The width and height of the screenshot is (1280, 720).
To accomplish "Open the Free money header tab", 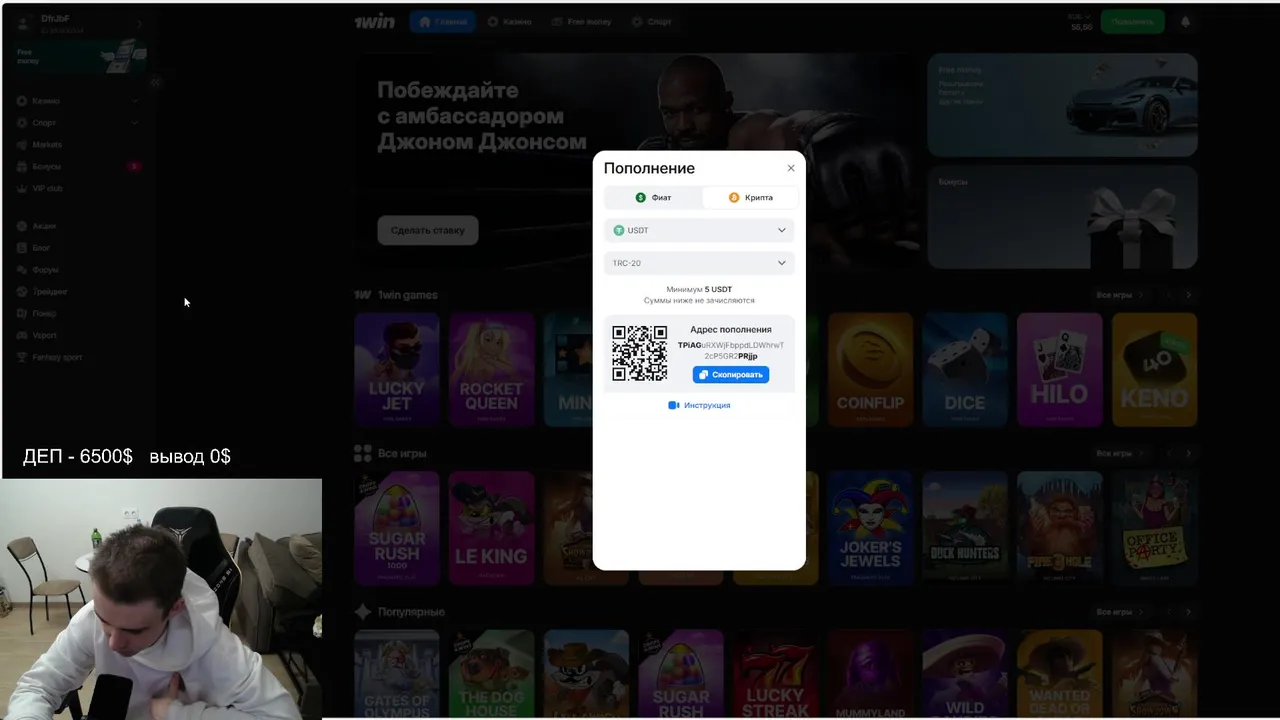I will pyautogui.click(x=581, y=21).
